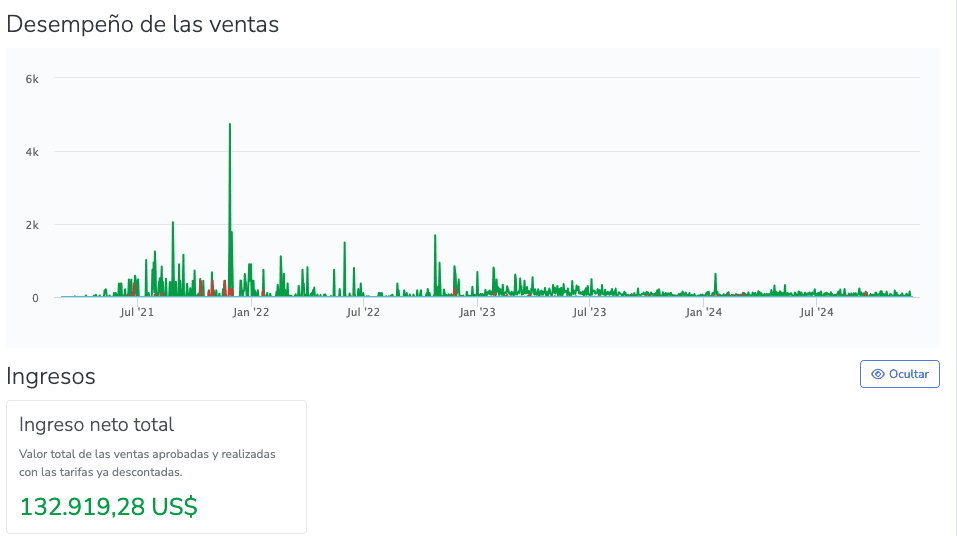Click the 2k y-axis label
957x536 pixels.
click(x=32, y=225)
